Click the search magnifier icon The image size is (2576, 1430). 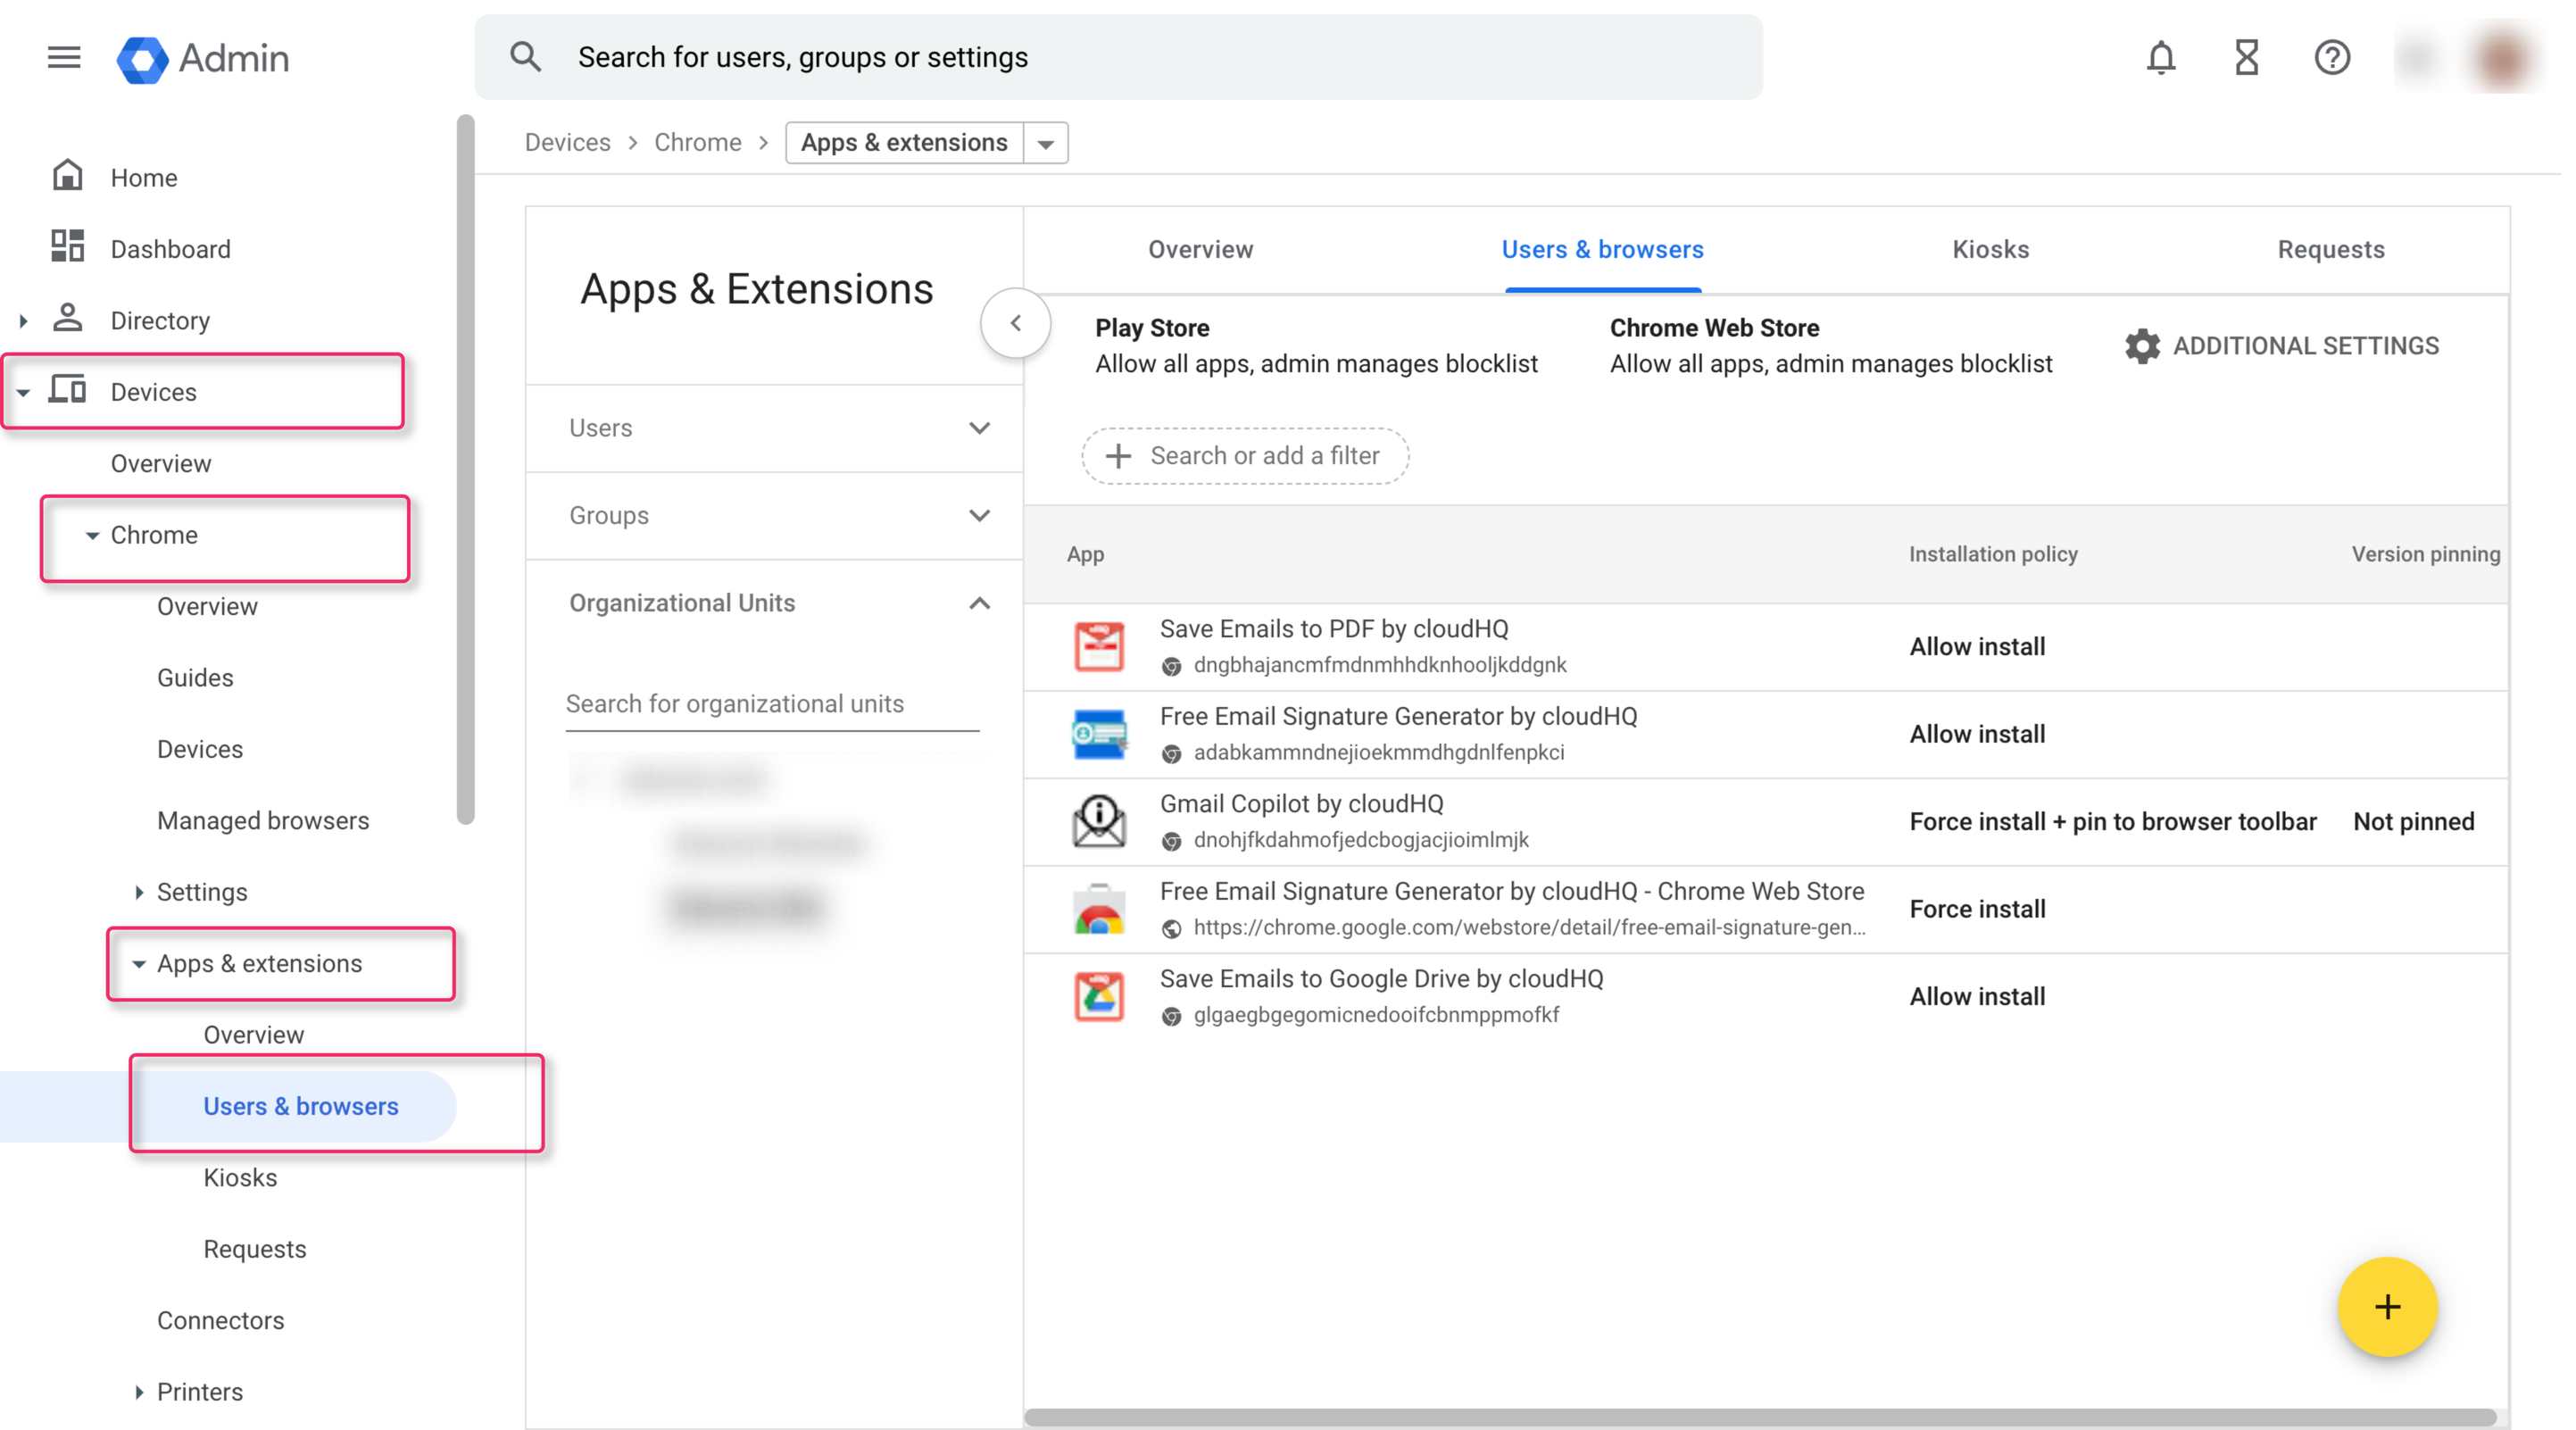tap(525, 57)
